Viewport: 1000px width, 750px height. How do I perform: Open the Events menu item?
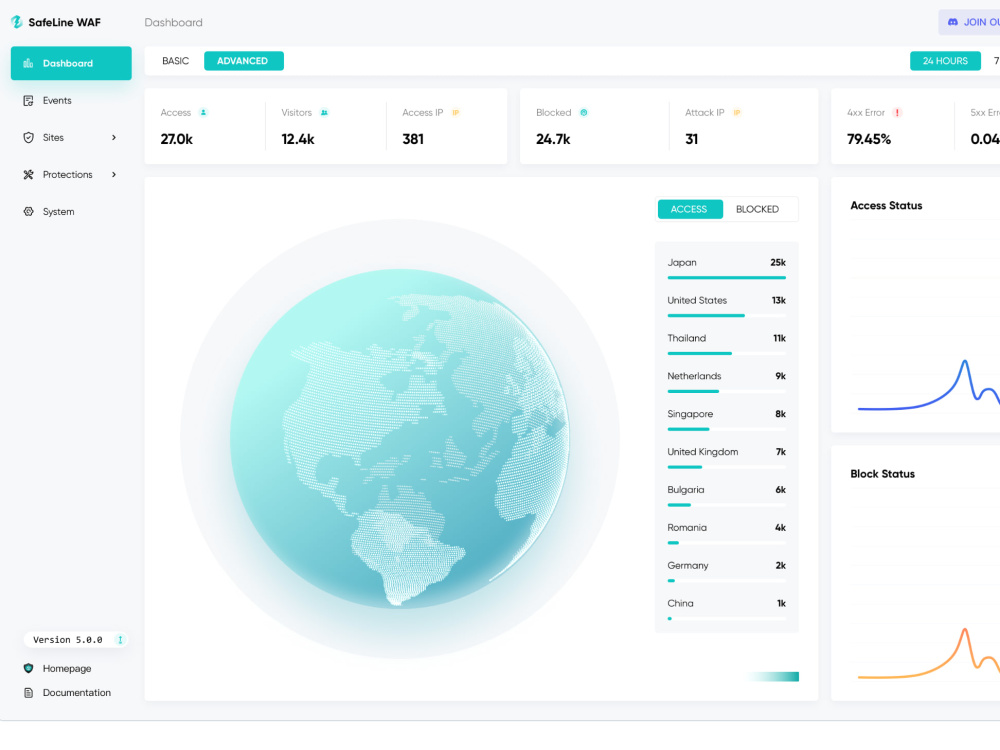tap(71, 101)
